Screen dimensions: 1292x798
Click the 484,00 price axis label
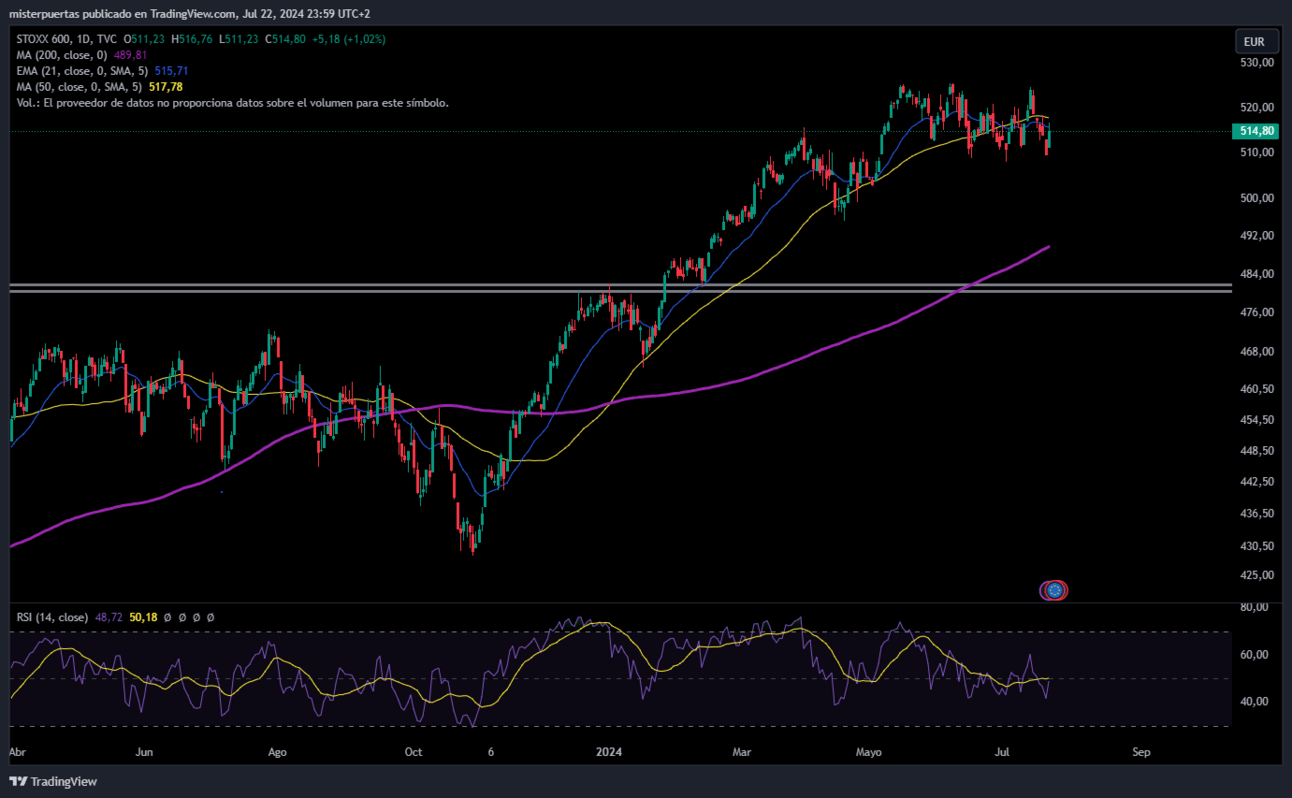click(1257, 274)
